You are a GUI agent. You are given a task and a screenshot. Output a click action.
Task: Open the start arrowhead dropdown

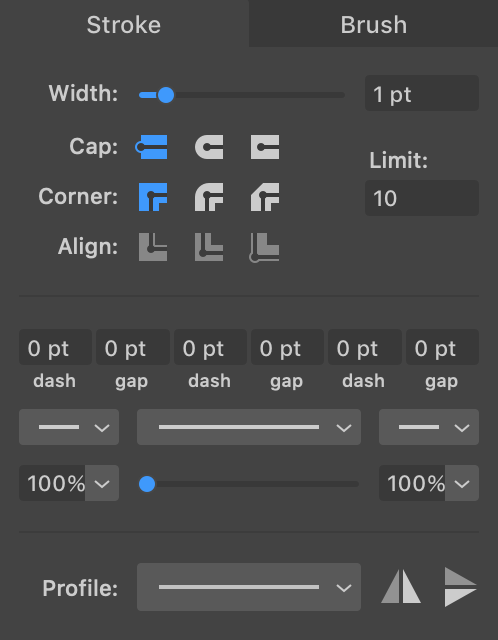point(69,427)
